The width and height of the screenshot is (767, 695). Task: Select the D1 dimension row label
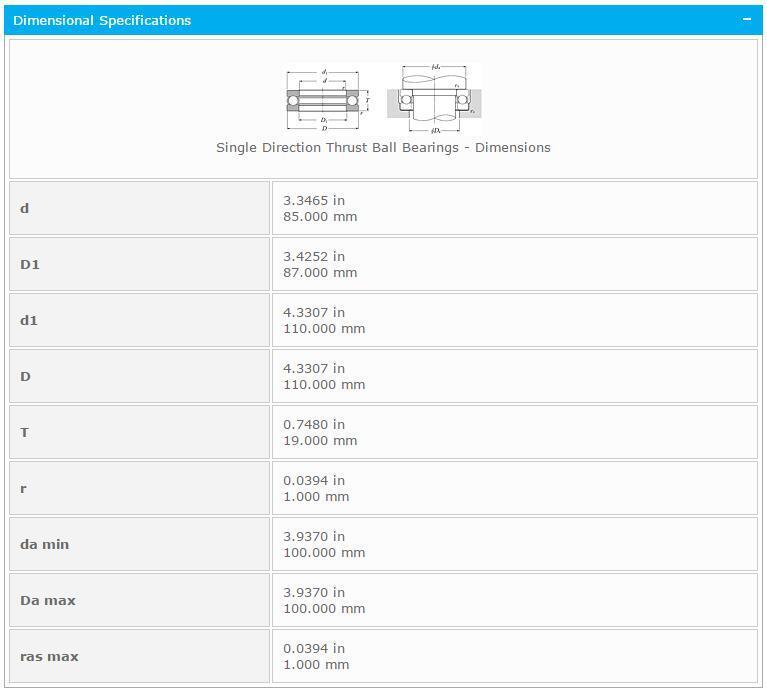(30, 265)
